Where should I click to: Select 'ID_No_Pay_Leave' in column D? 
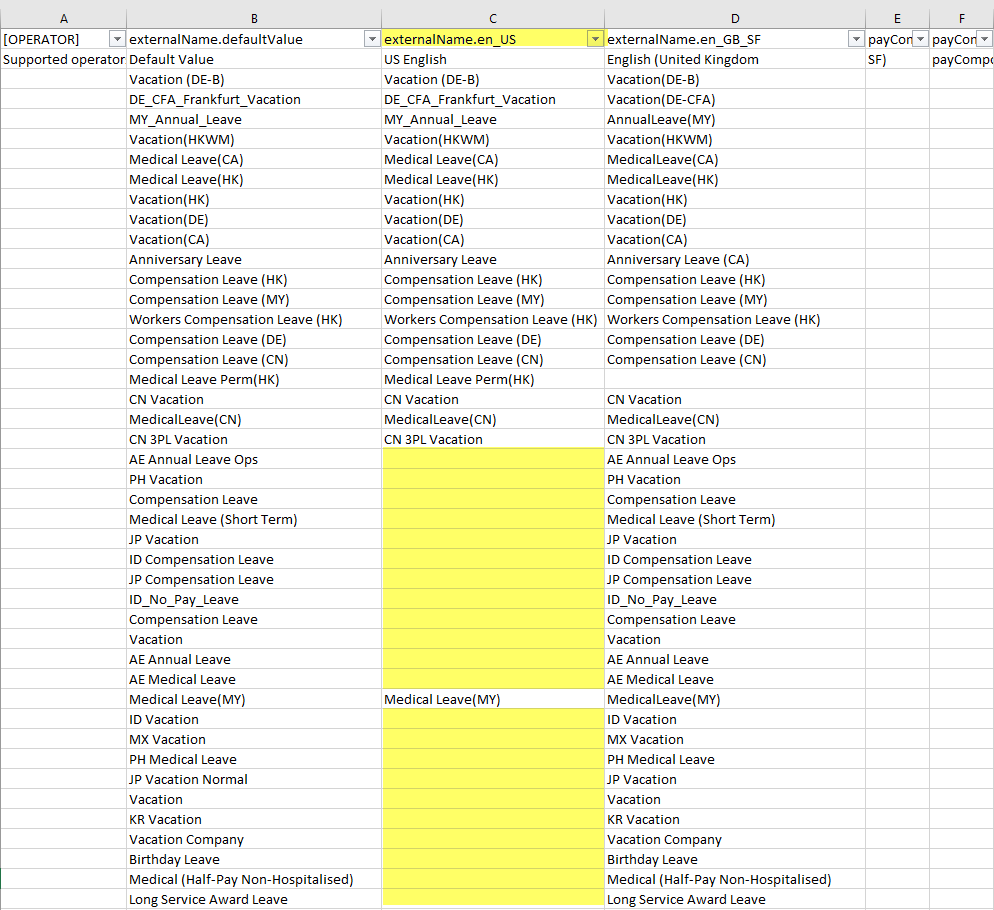735,599
